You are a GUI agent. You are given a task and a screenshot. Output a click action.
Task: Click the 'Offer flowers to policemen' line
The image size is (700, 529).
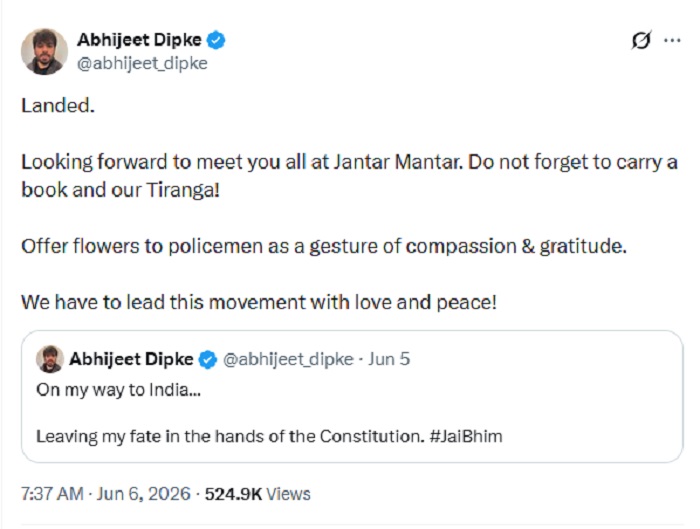(x=324, y=246)
